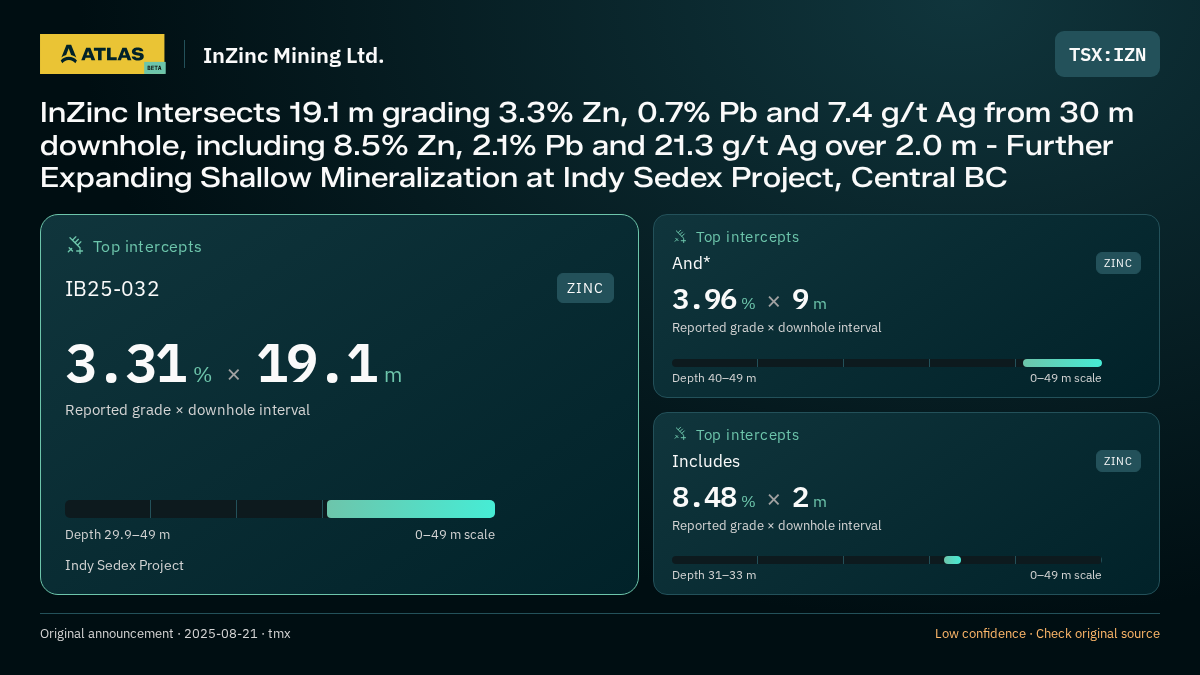
Task: Click the 3.31 % grade value
Action: pos(138,365)
